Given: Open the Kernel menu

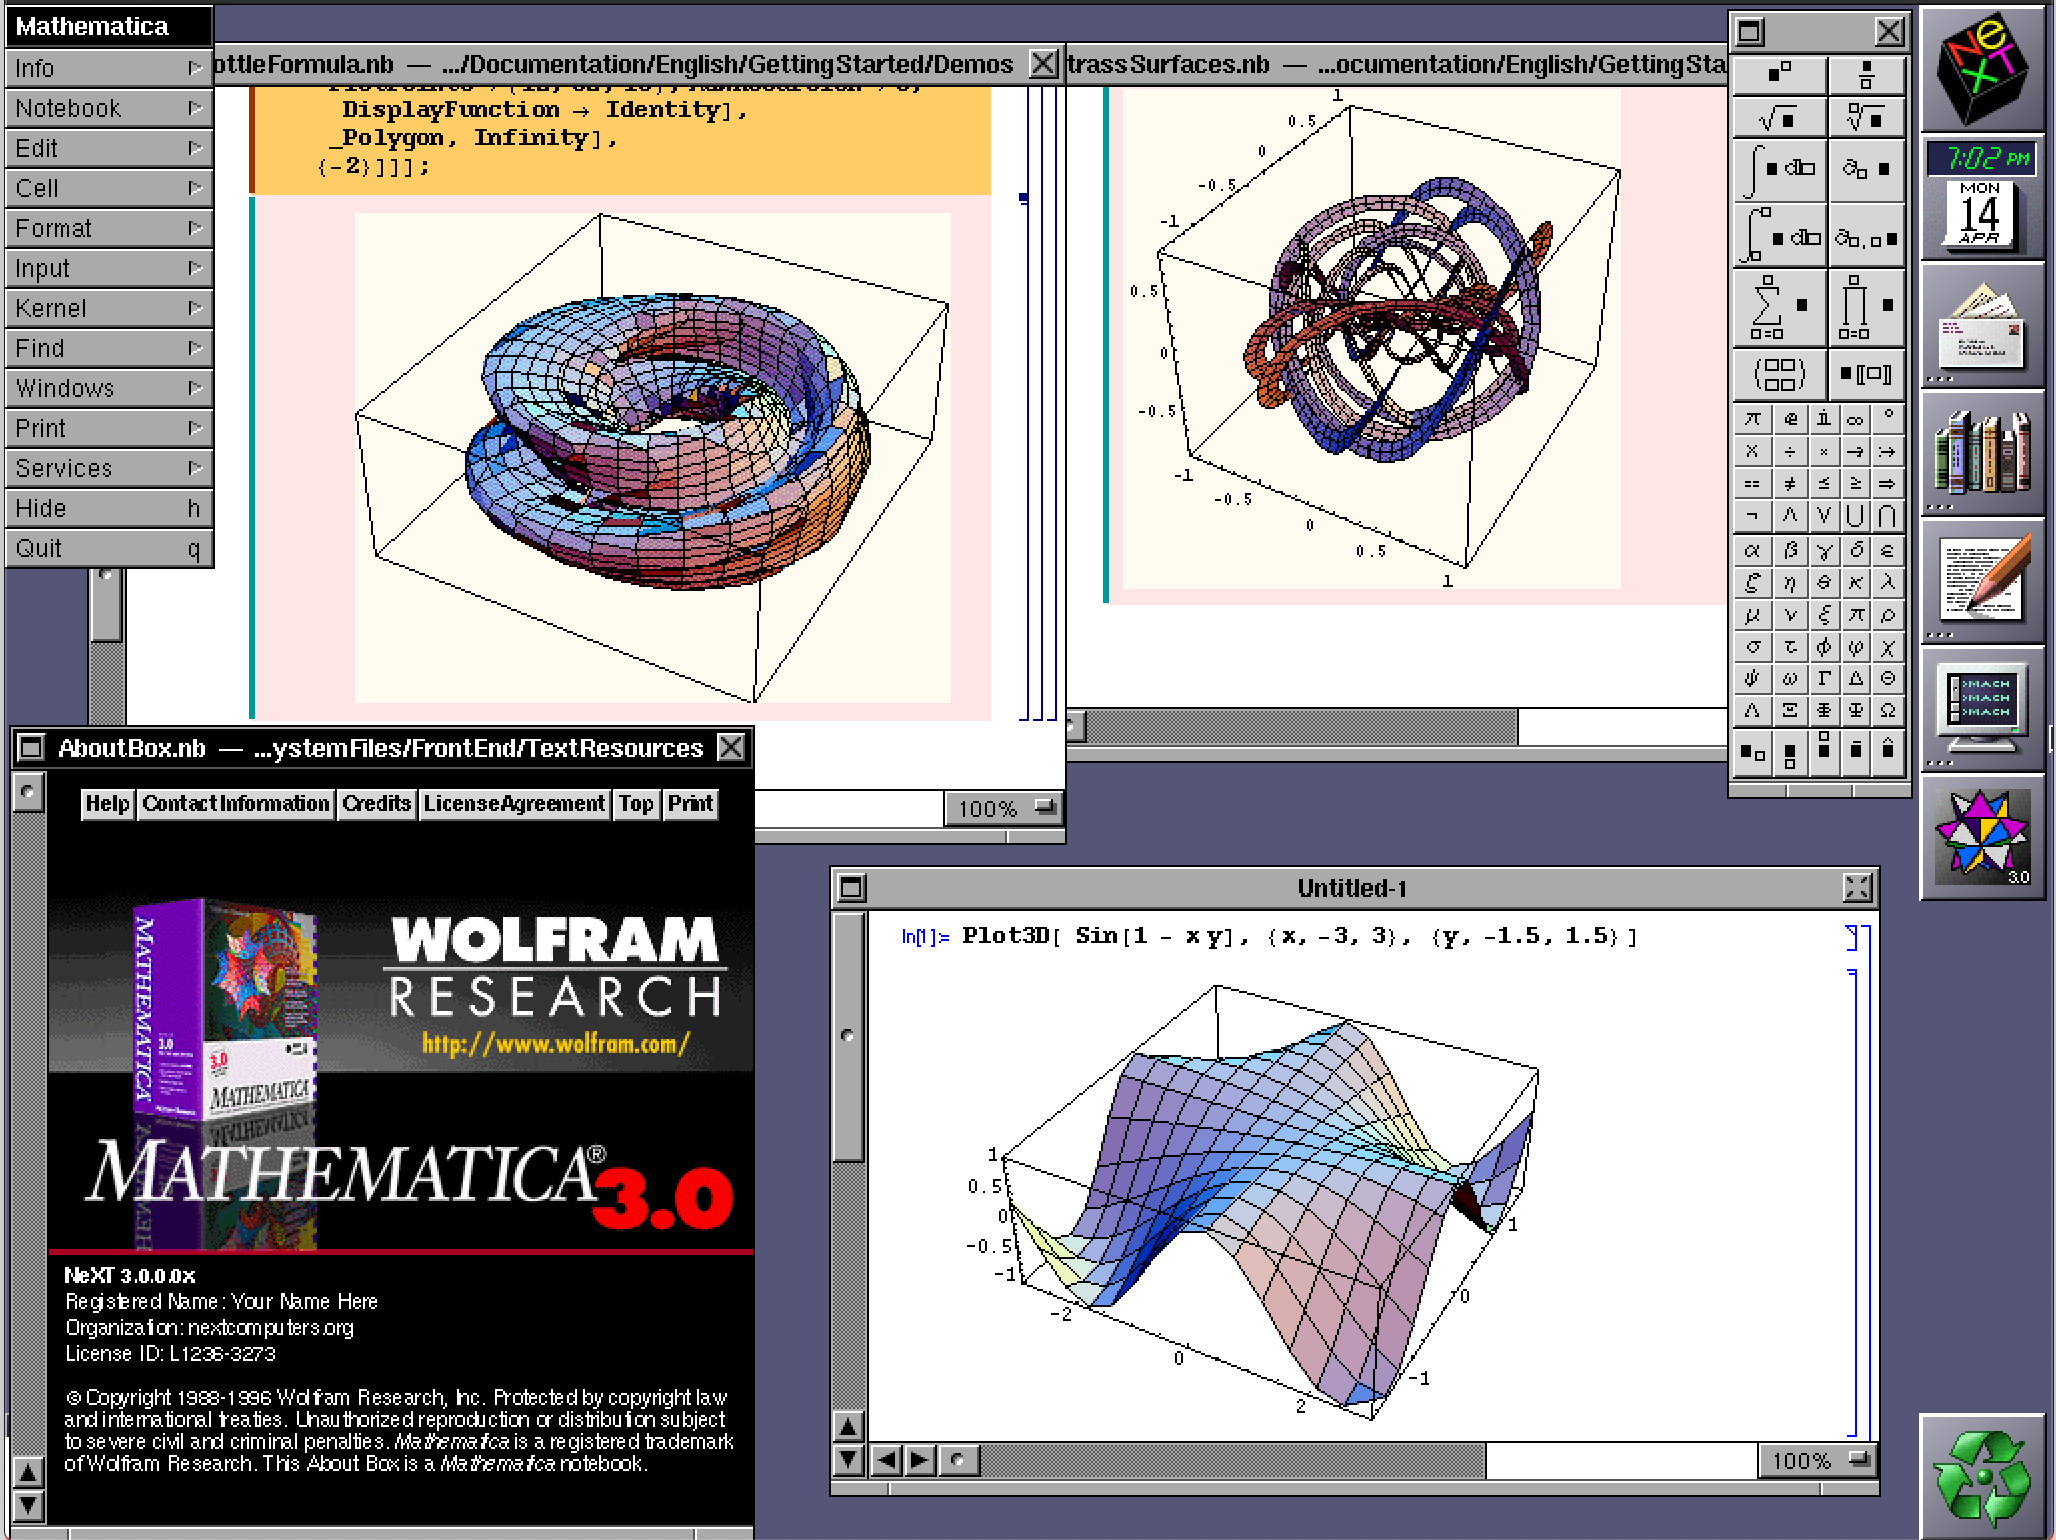Looking at the screenshot, I should [108, 308].
